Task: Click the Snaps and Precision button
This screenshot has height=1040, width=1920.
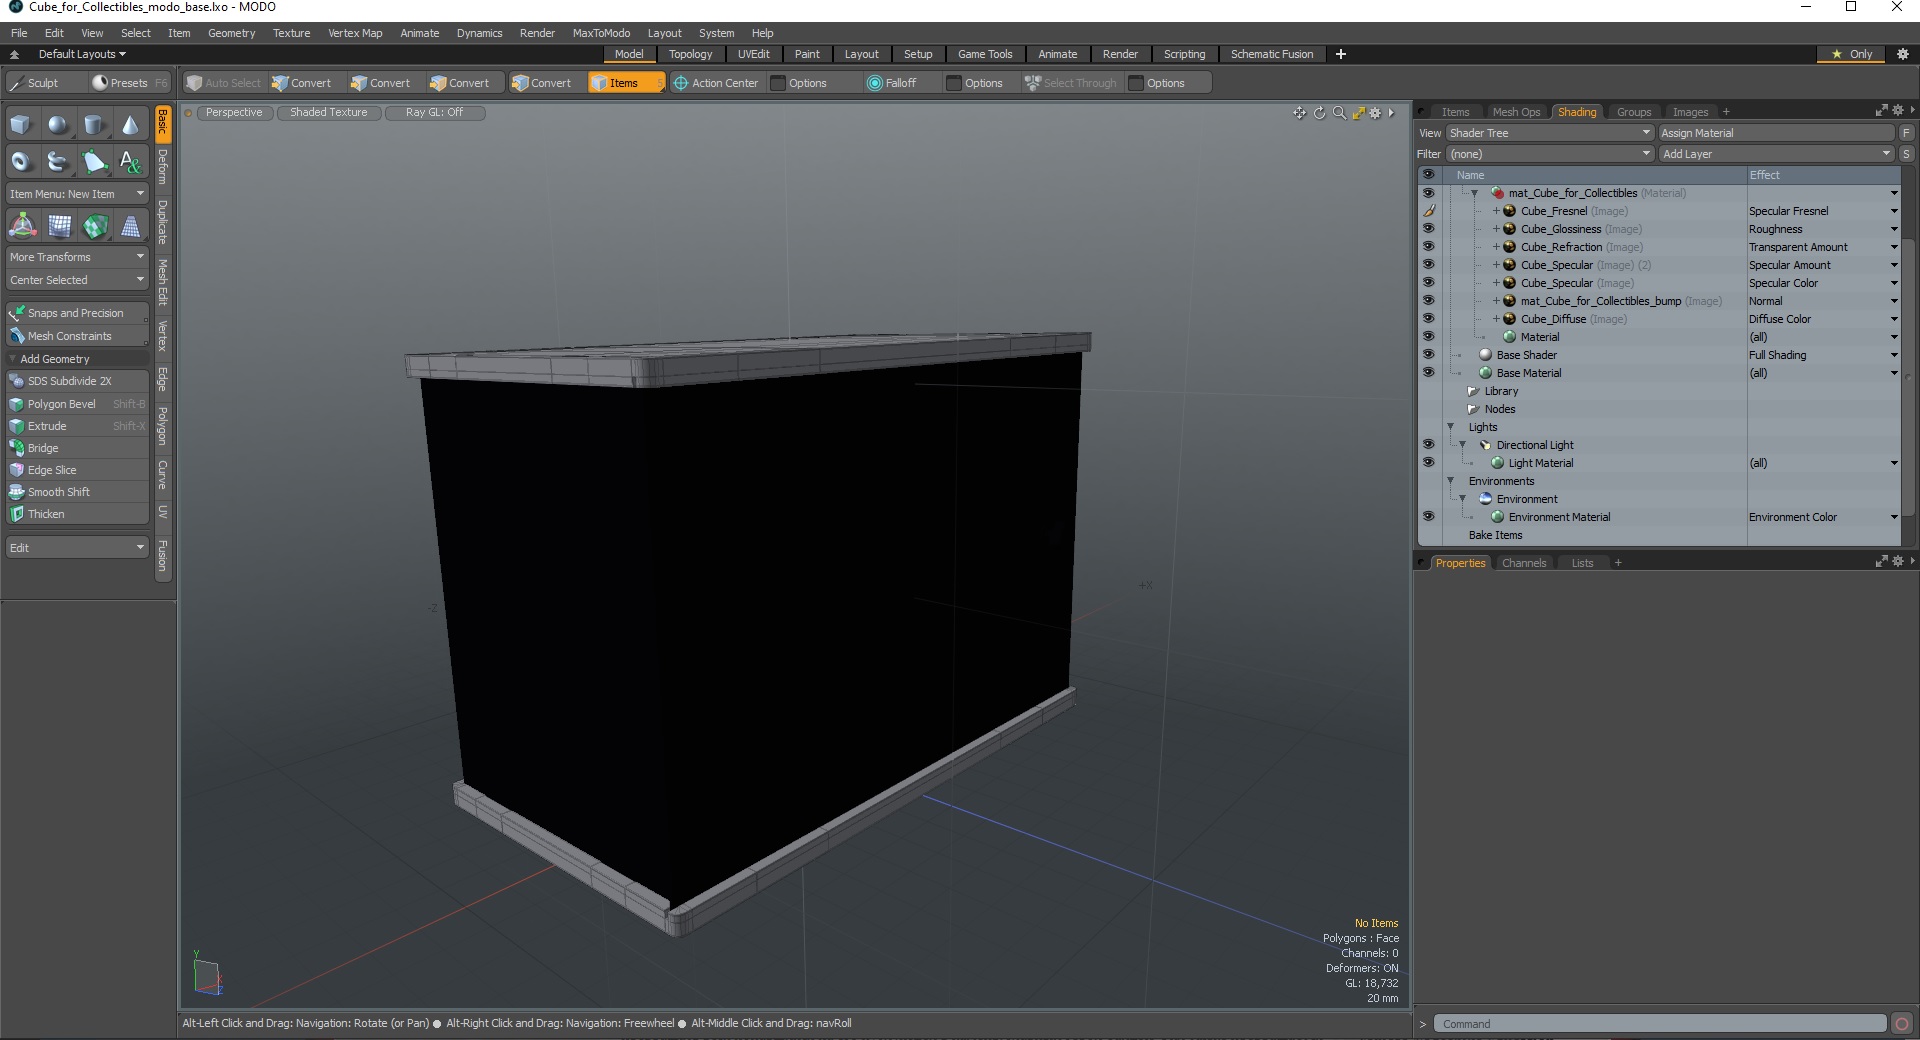Action: click(77, 313)
